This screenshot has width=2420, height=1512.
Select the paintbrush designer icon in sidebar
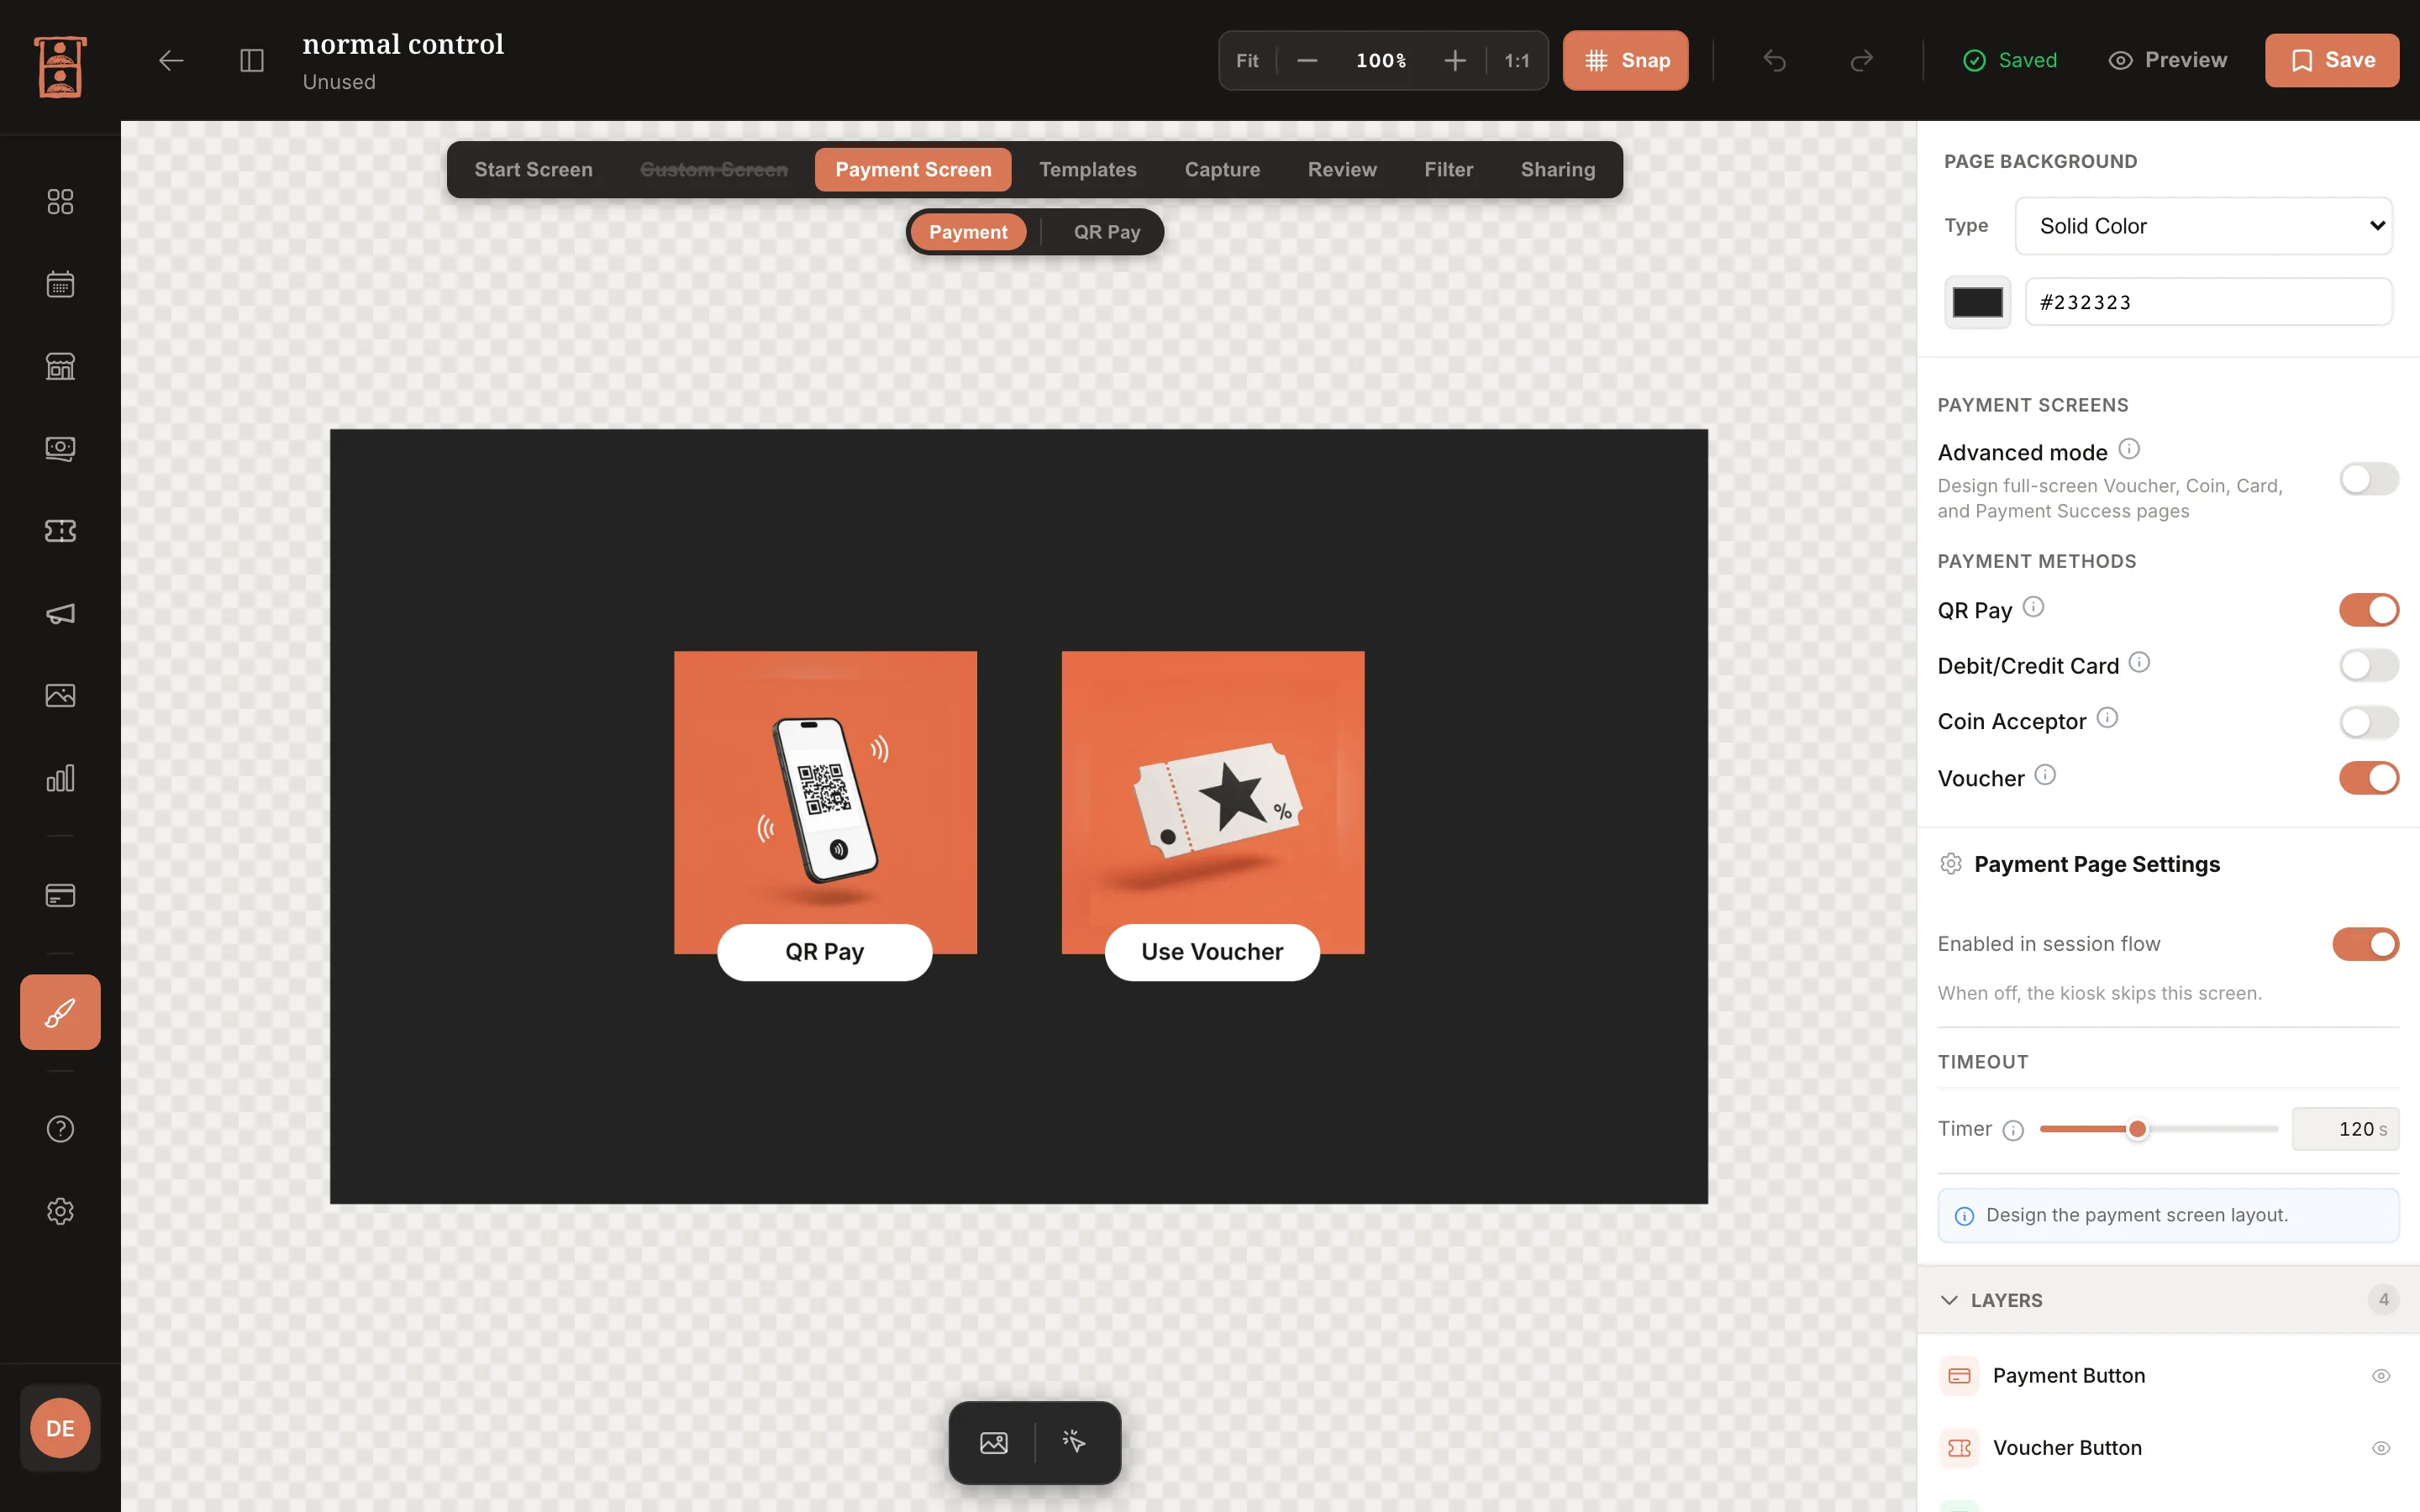60,1012
